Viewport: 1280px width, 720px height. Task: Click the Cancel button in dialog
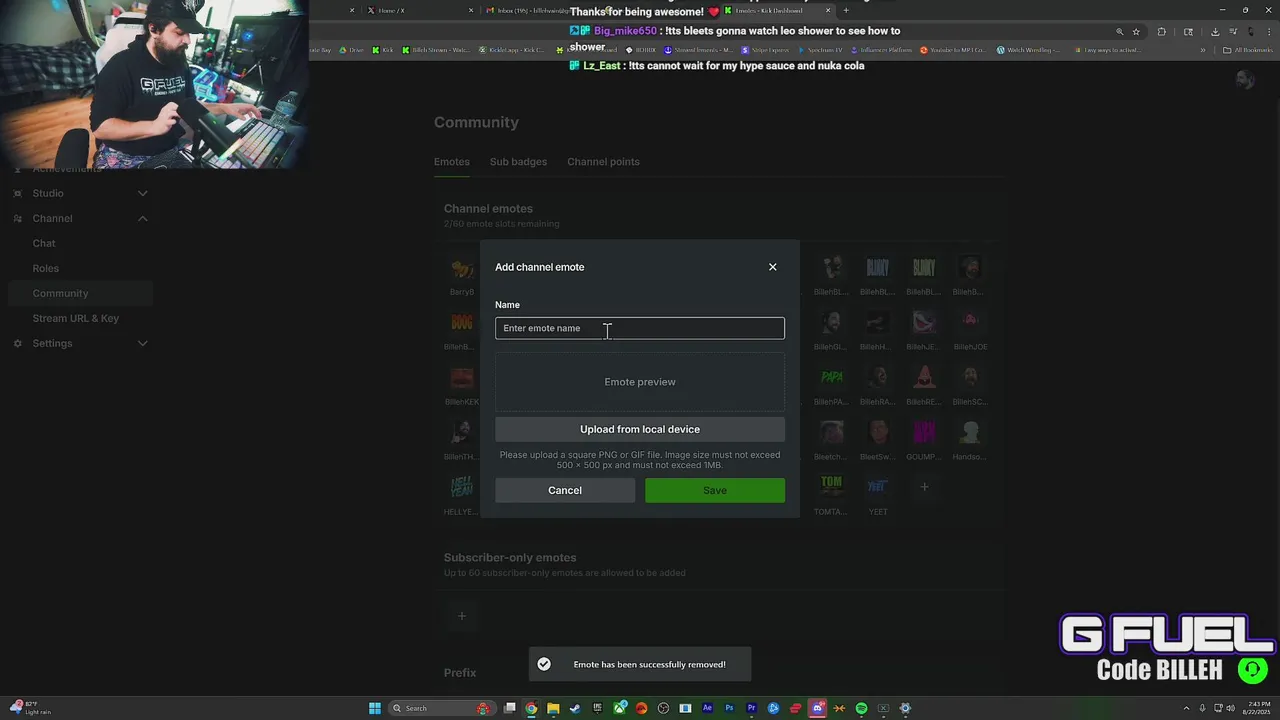coord(565,490)
